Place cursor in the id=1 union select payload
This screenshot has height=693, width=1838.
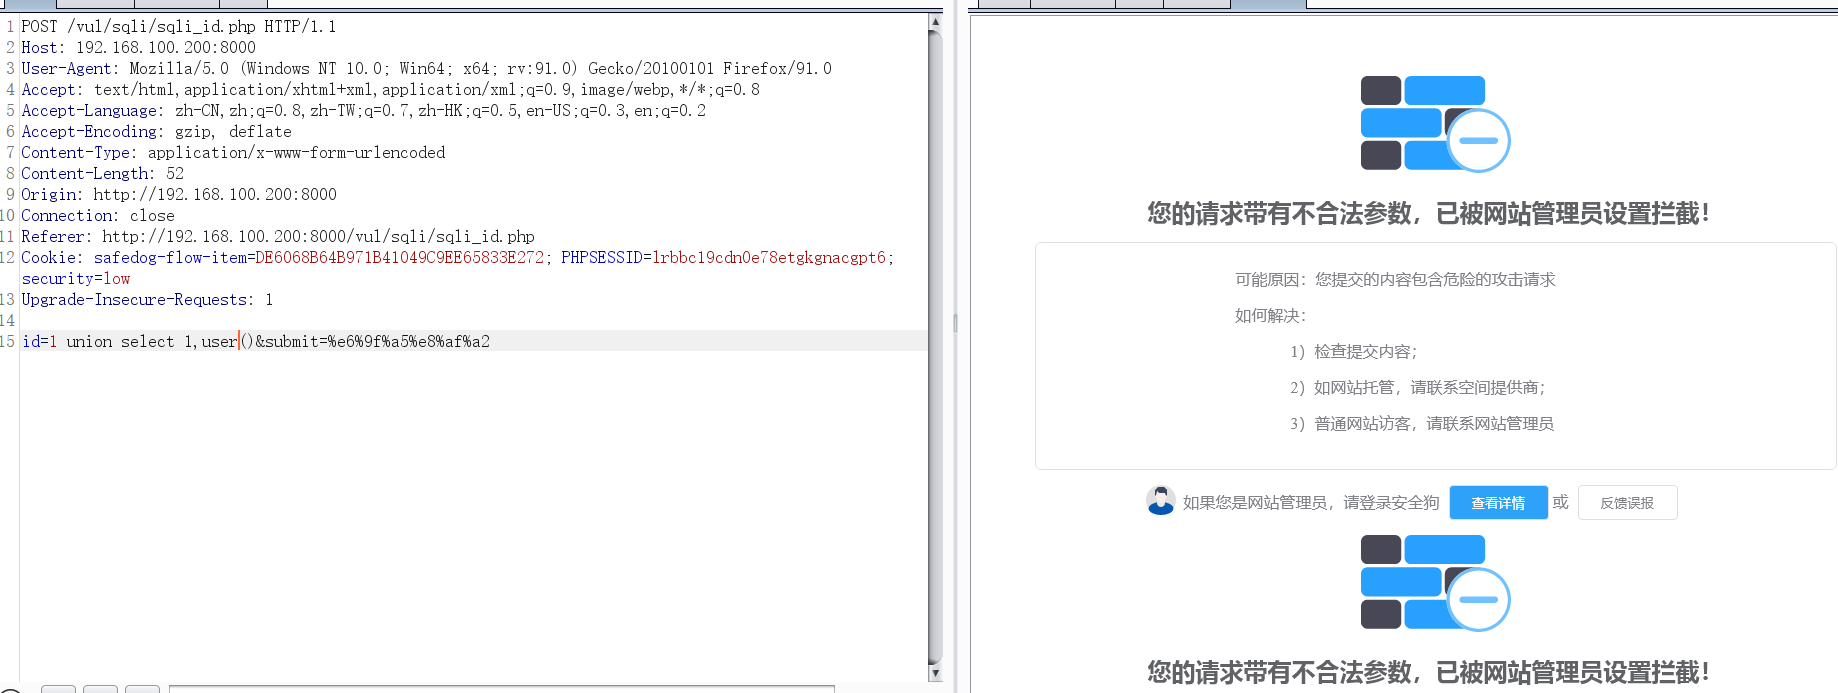(x=138, y=341)
